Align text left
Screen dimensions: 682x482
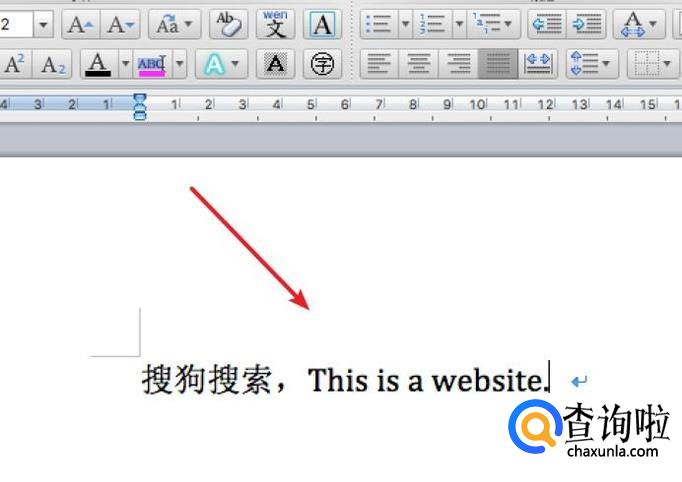379,64
